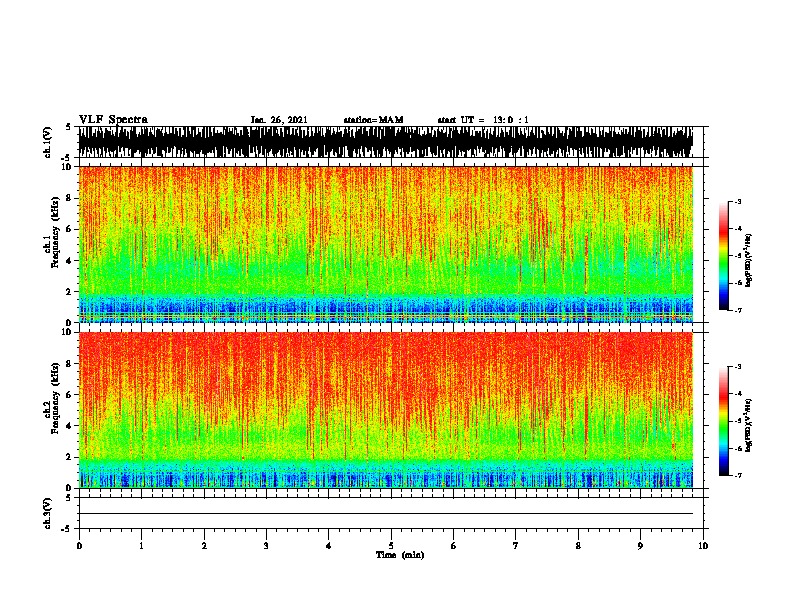The height and width of the screenshot is (612, 792).
Task: Click time axis tick label "6"
Action: (454, 546)
